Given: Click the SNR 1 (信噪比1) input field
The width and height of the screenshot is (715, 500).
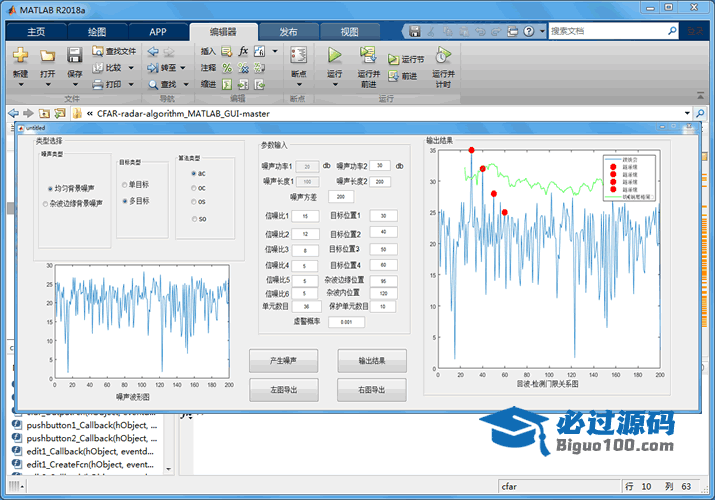Looking at the screenshot, I should (x=305, y=216).
